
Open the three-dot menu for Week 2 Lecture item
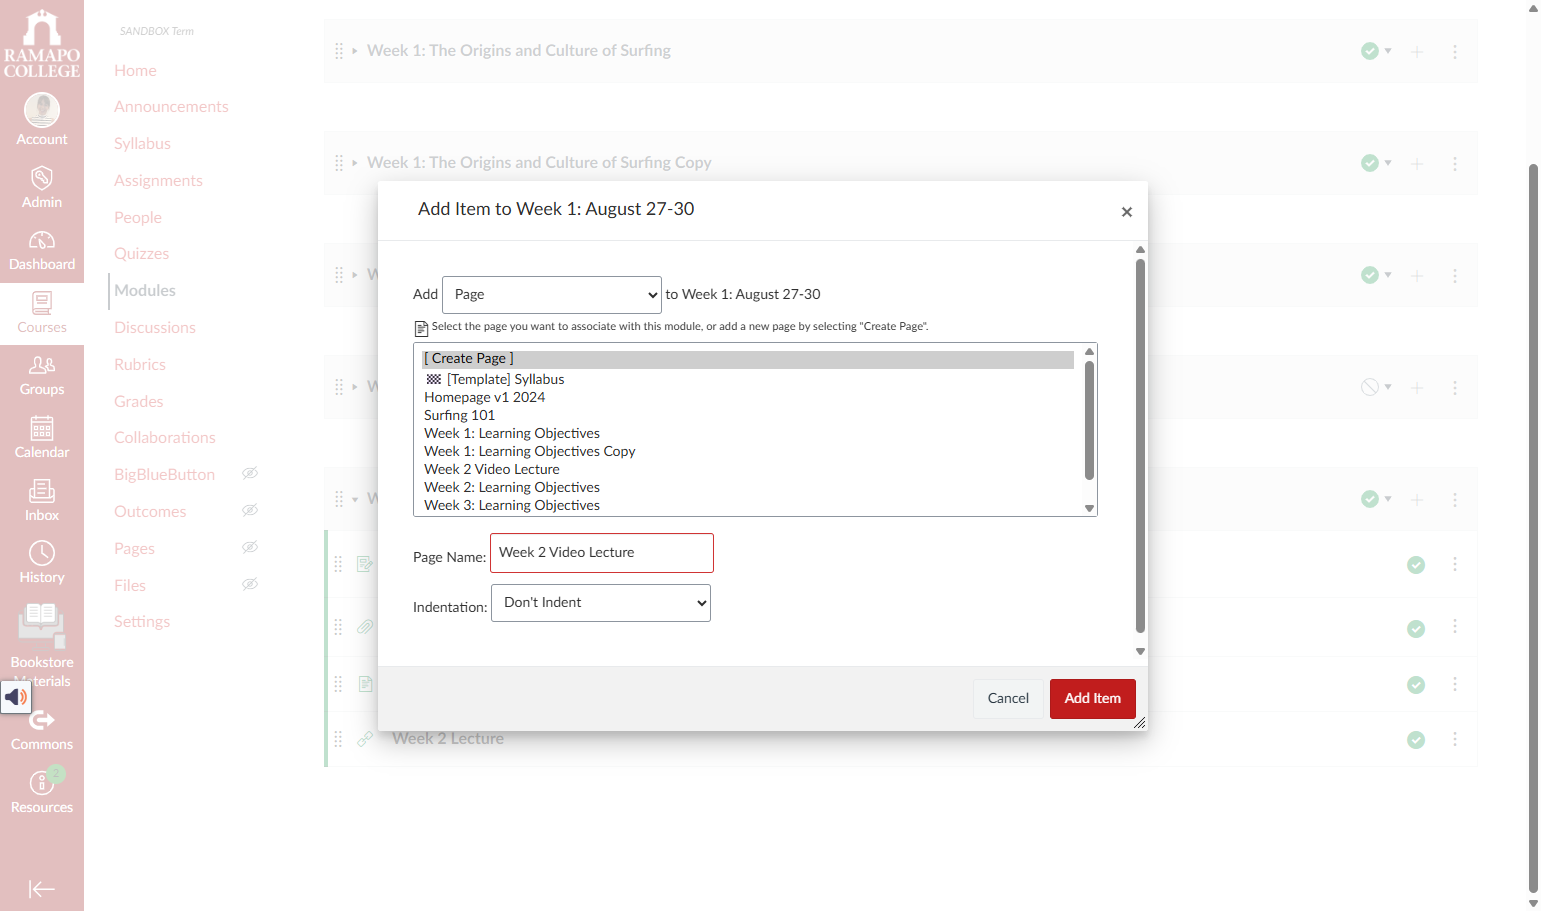pos(1455,739)
